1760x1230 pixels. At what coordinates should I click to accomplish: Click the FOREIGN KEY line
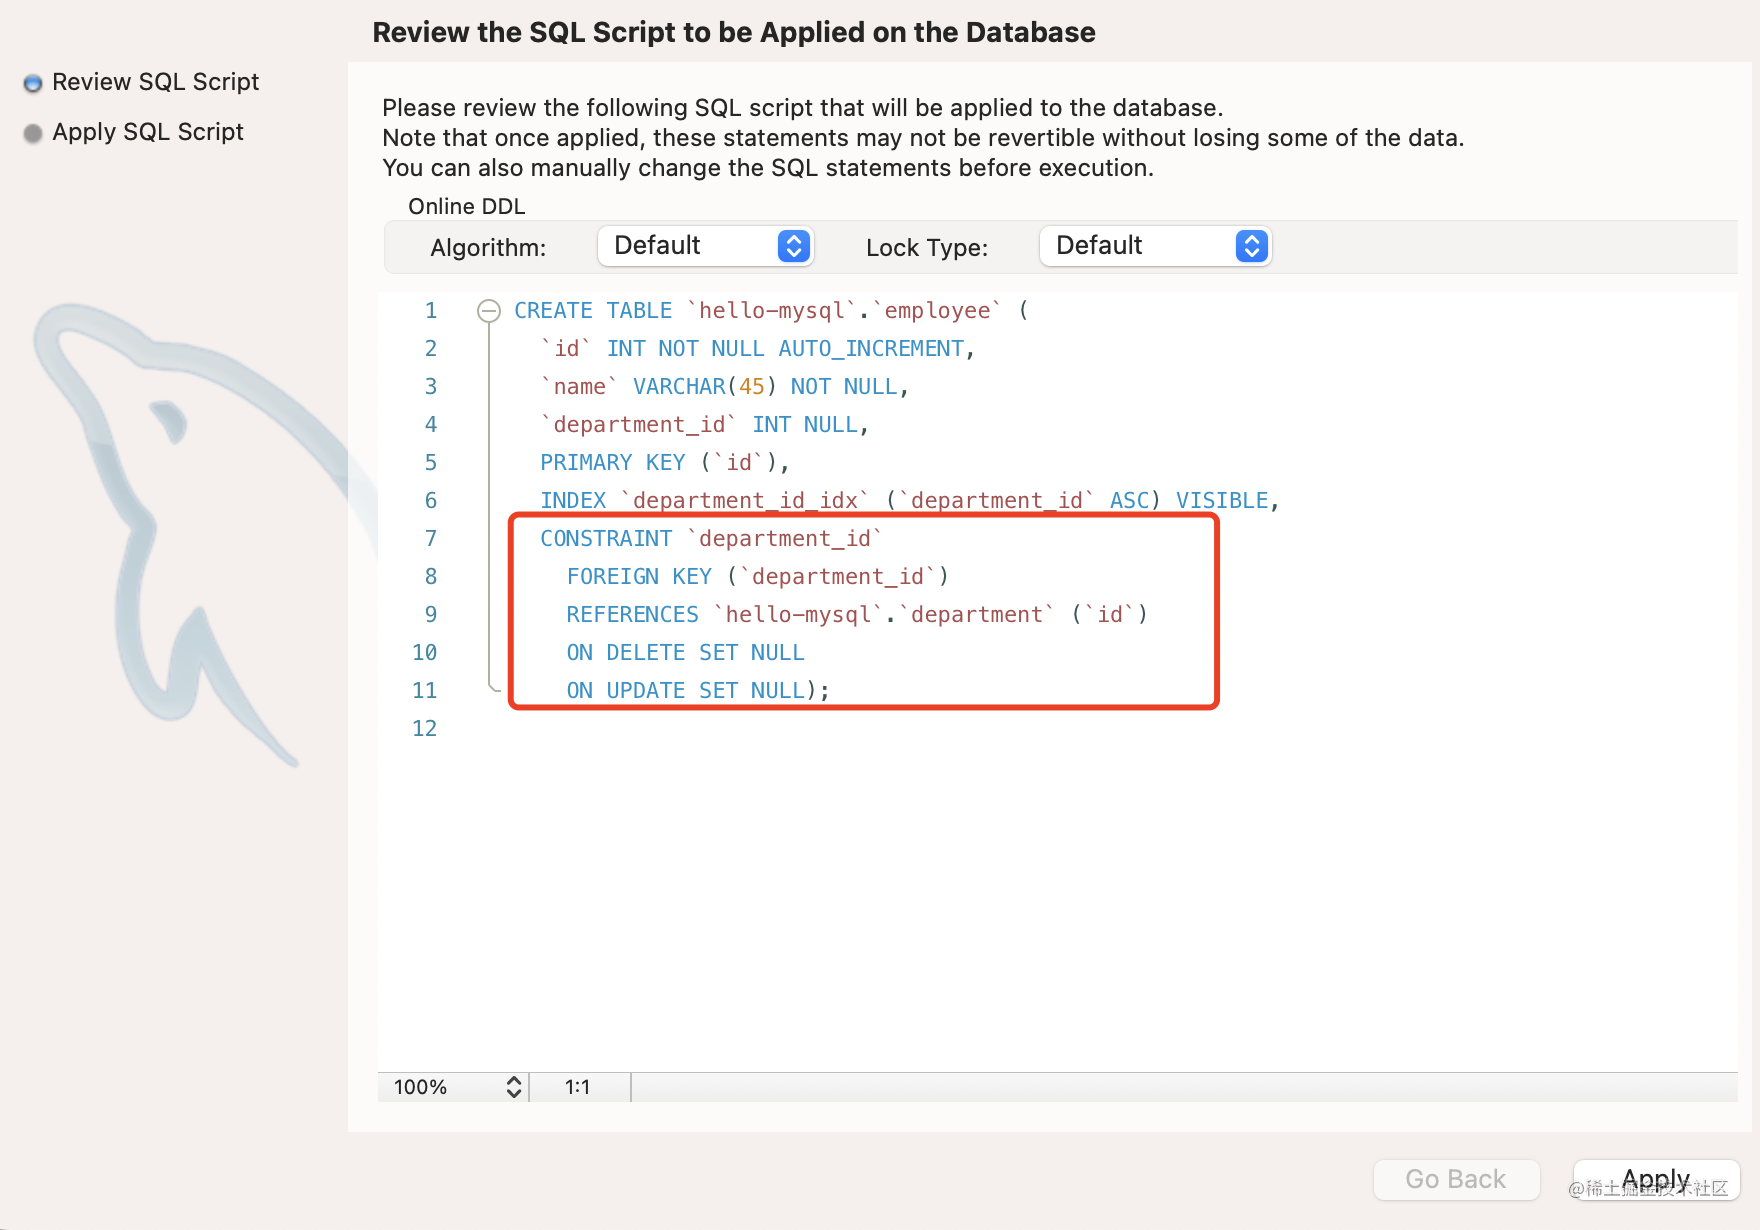(x=757, y=576)
